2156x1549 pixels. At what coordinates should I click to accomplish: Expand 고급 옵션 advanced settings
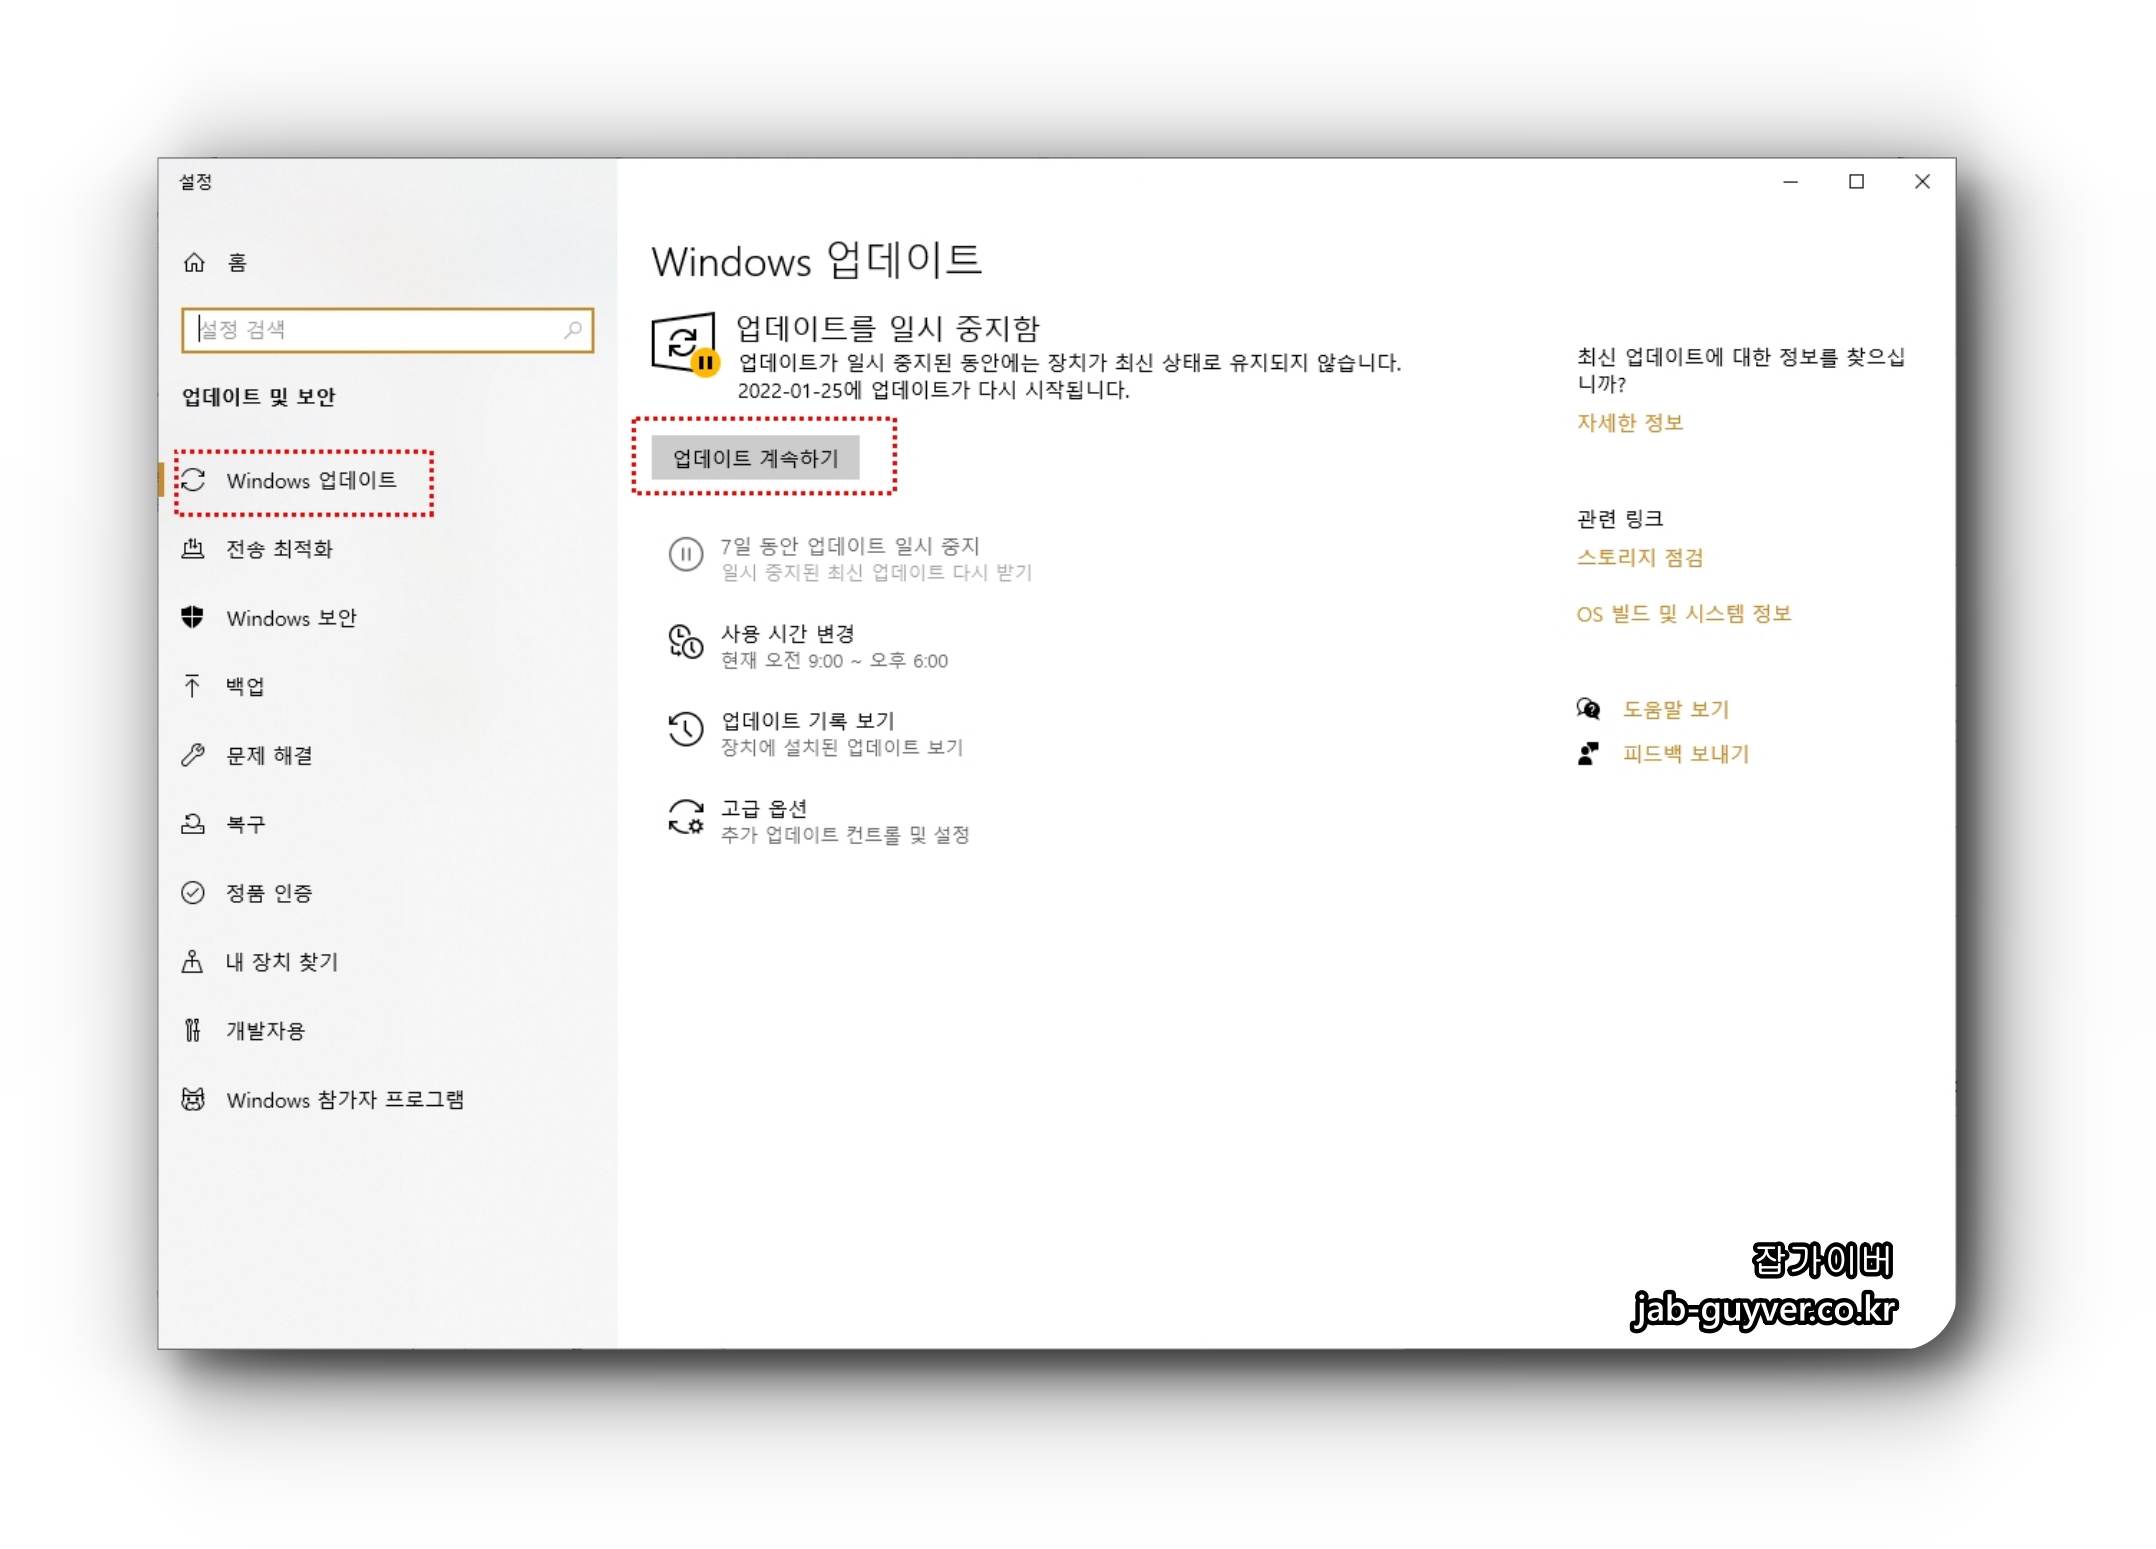click(x=764, y=809)
